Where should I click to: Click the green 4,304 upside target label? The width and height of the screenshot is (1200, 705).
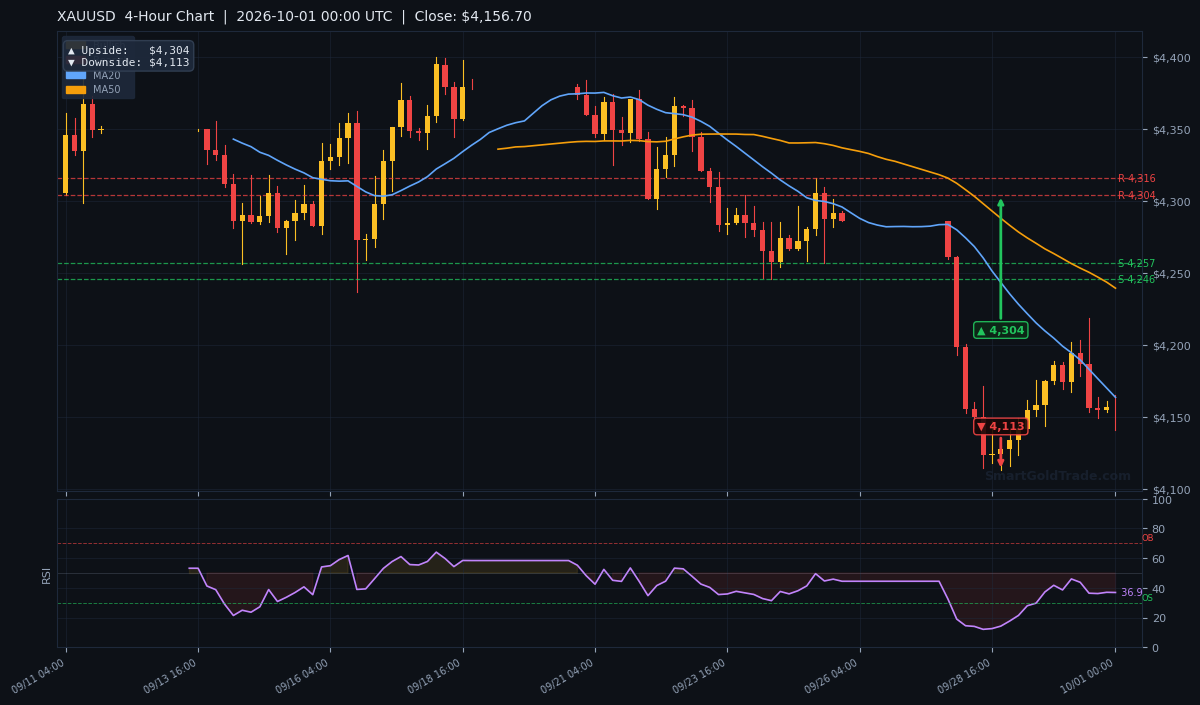(x=1000, y=330)
